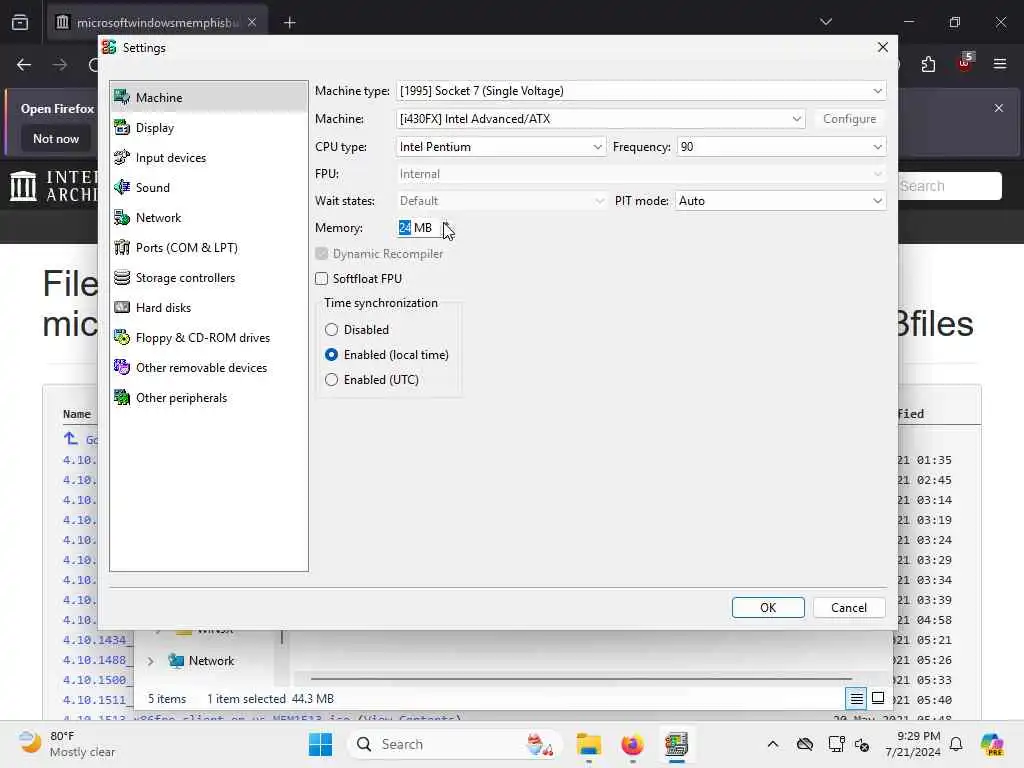Click the File Explorer horizontal scrollbar

click(x=581, y=679)
